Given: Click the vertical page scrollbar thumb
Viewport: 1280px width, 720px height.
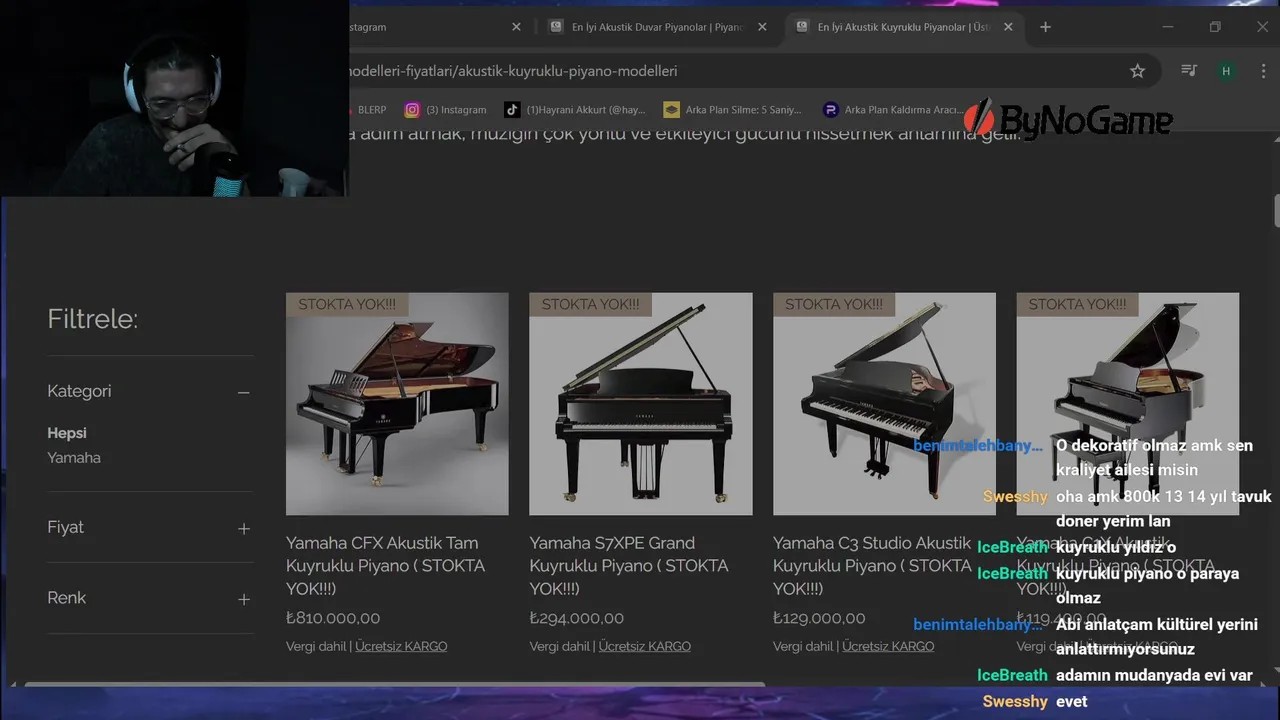Looking at the screenshot, I should 1276,211.
